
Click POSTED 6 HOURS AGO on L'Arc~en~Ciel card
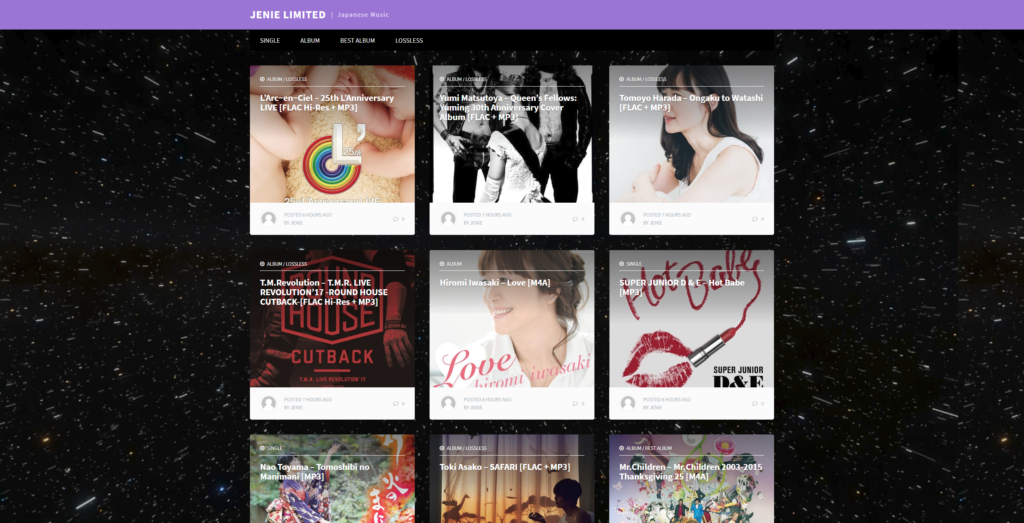(308, 215)
